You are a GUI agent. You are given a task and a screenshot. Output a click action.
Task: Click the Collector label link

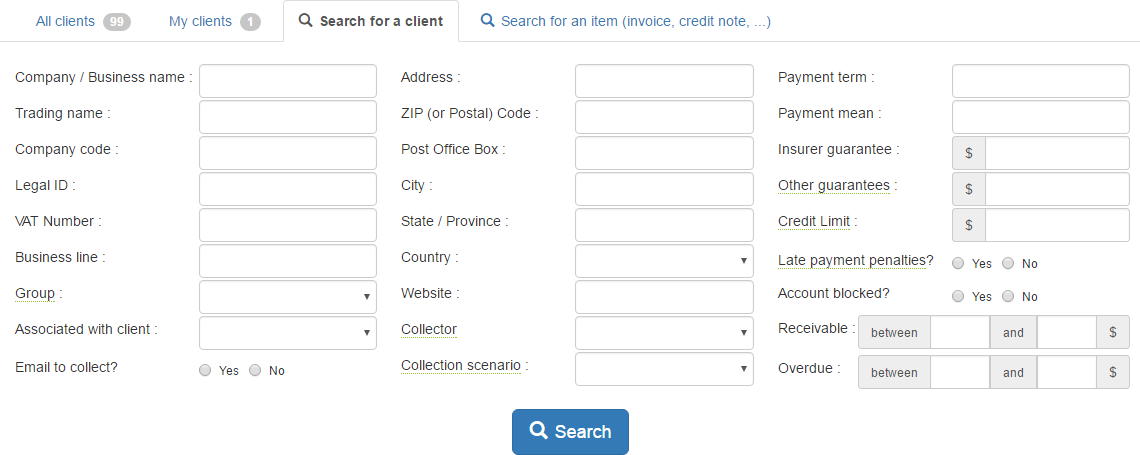(428, 329)
